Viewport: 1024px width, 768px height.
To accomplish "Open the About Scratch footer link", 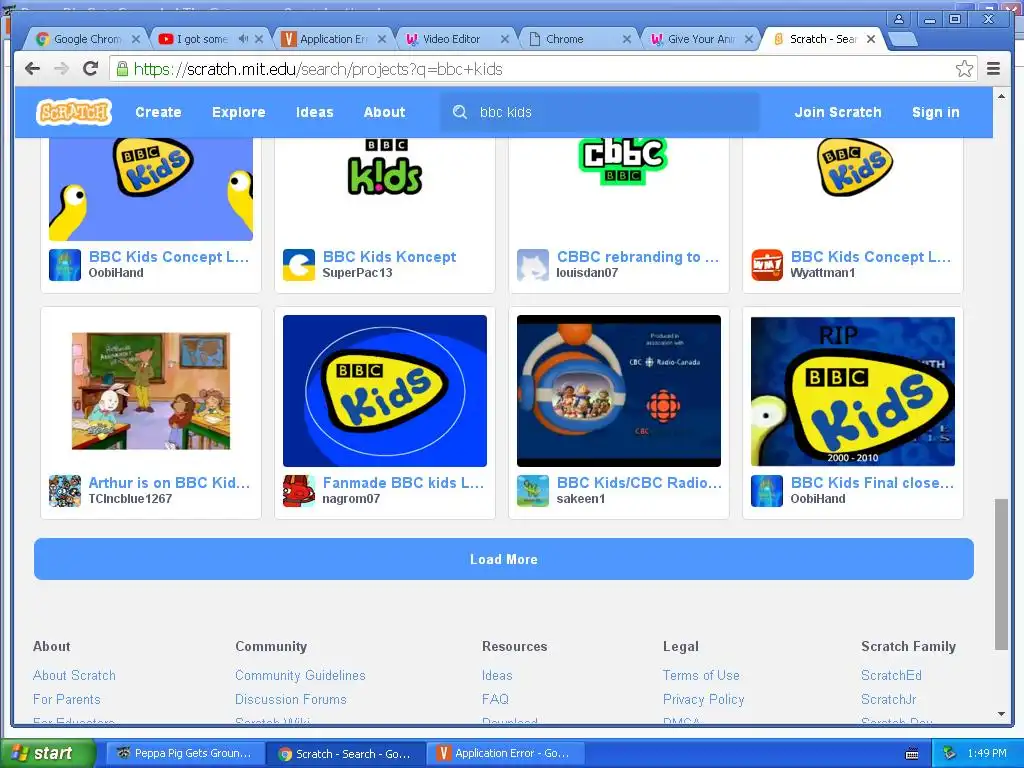I will point(74,675).
